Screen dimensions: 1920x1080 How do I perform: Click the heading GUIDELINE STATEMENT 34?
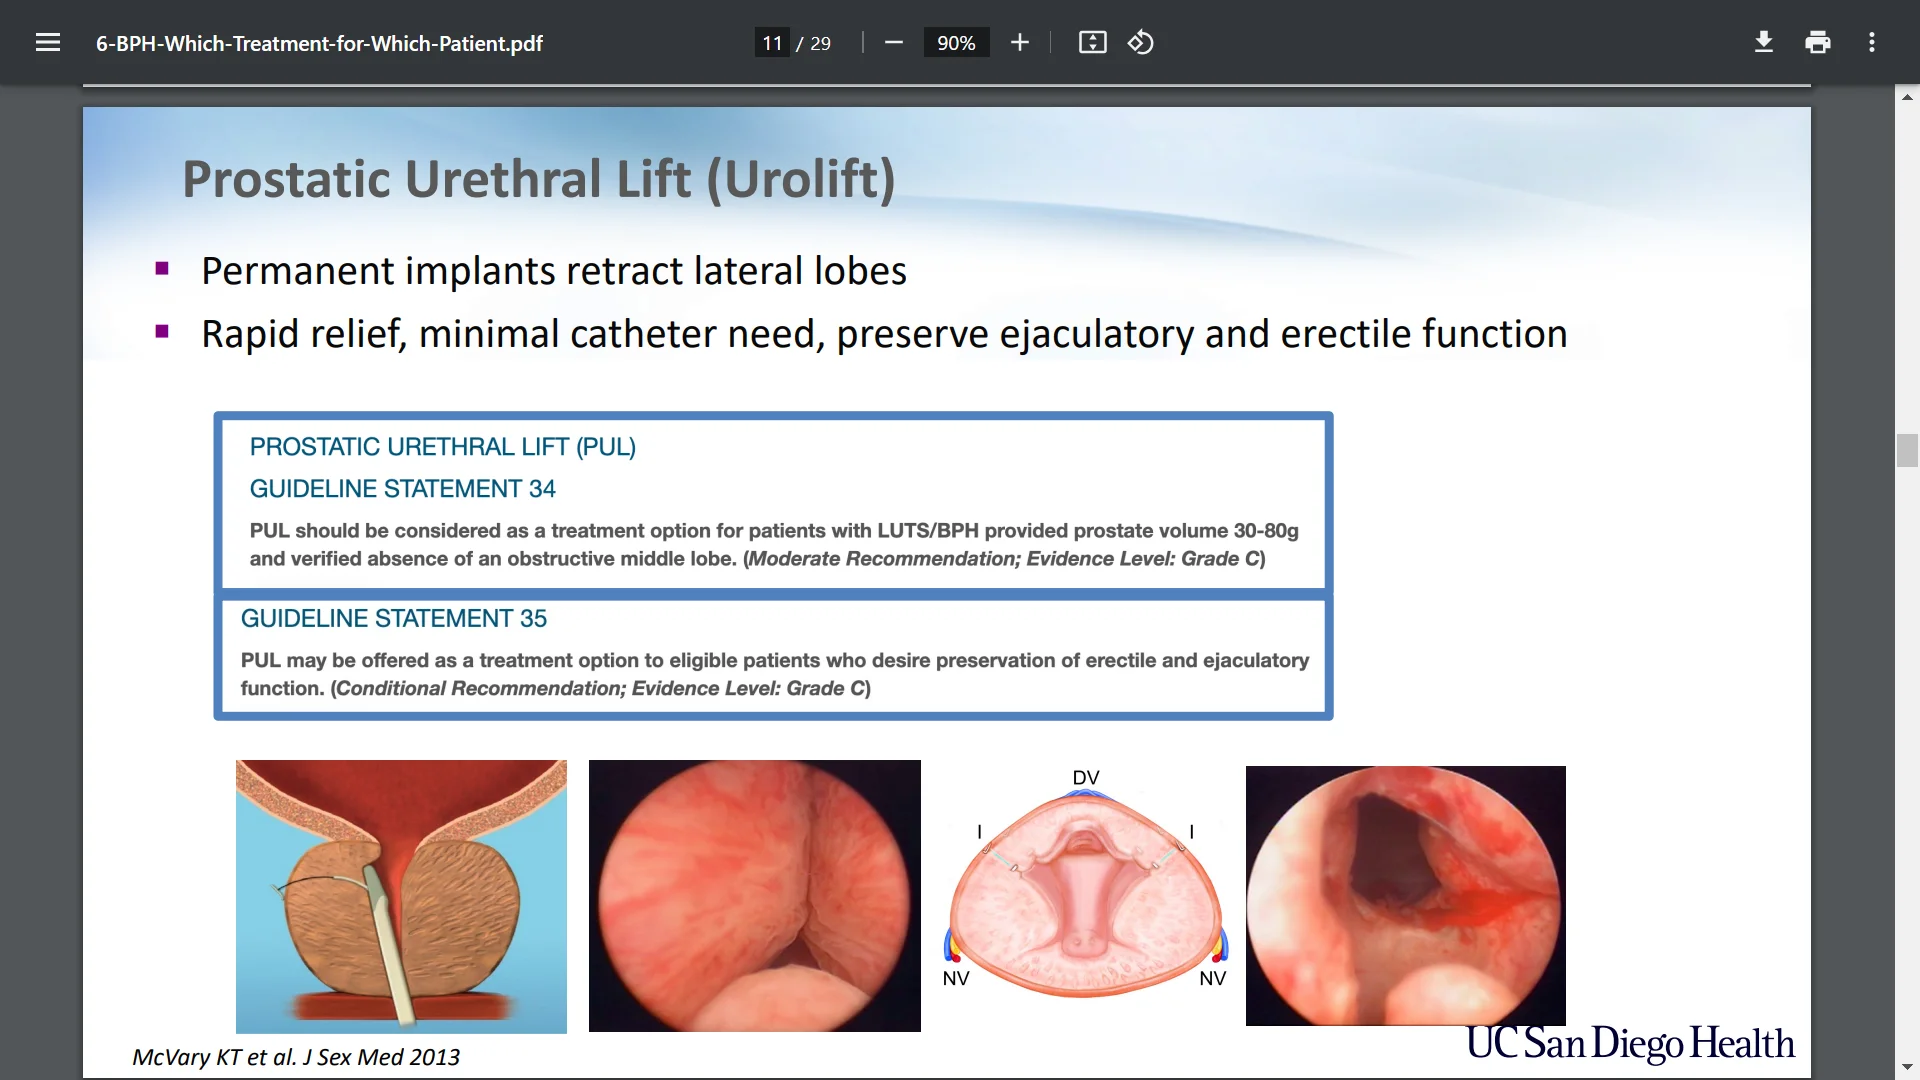point(402,489)
